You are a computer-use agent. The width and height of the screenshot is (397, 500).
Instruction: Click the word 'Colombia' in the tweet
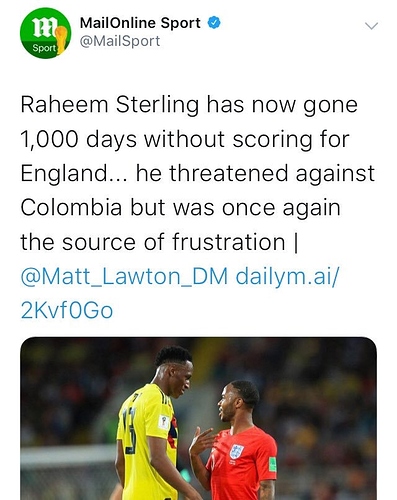click(x=71, y=207)
